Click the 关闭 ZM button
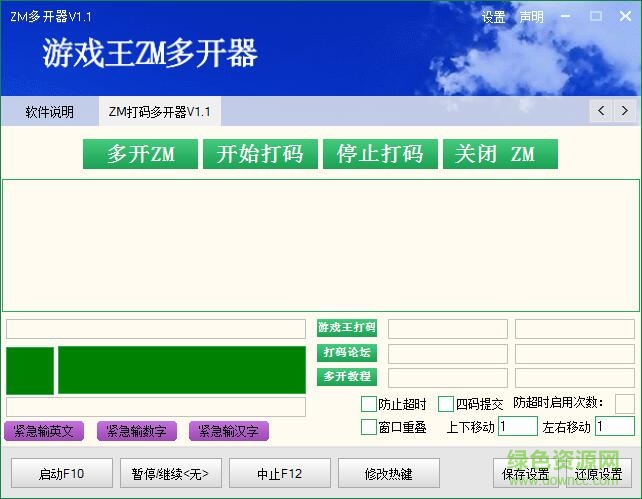This screenshot has width=642, height=499. [500, 154]
